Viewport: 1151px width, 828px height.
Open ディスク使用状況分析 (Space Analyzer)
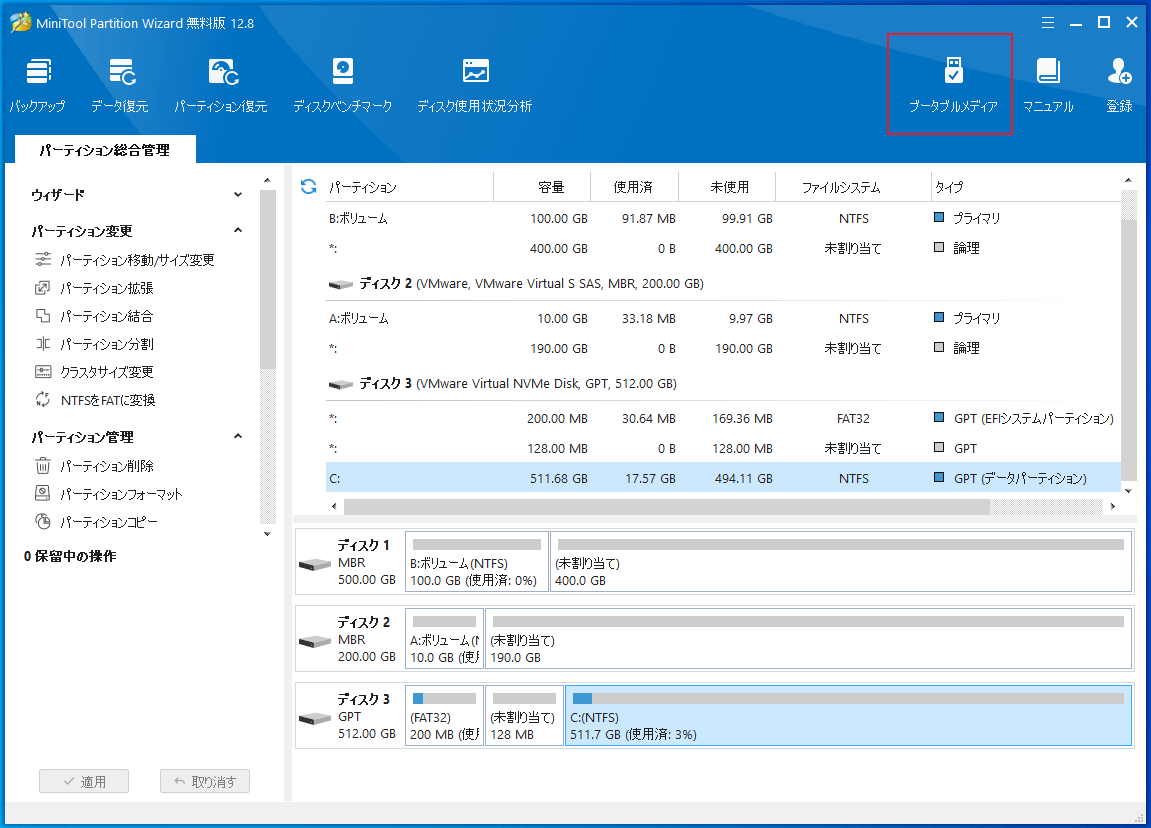(475, 85)
